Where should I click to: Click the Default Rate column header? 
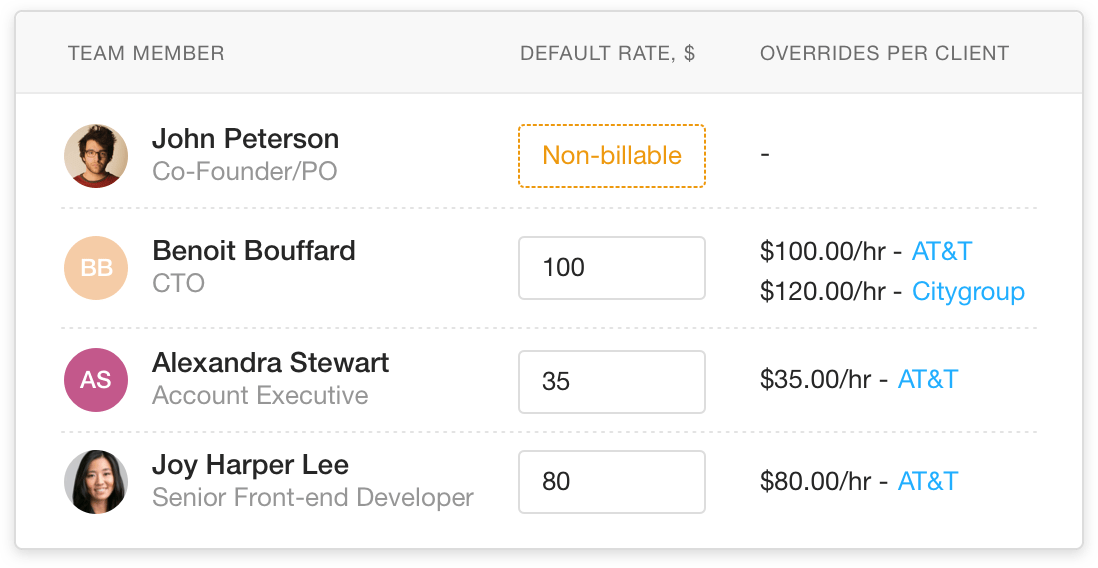pos(607,53)
